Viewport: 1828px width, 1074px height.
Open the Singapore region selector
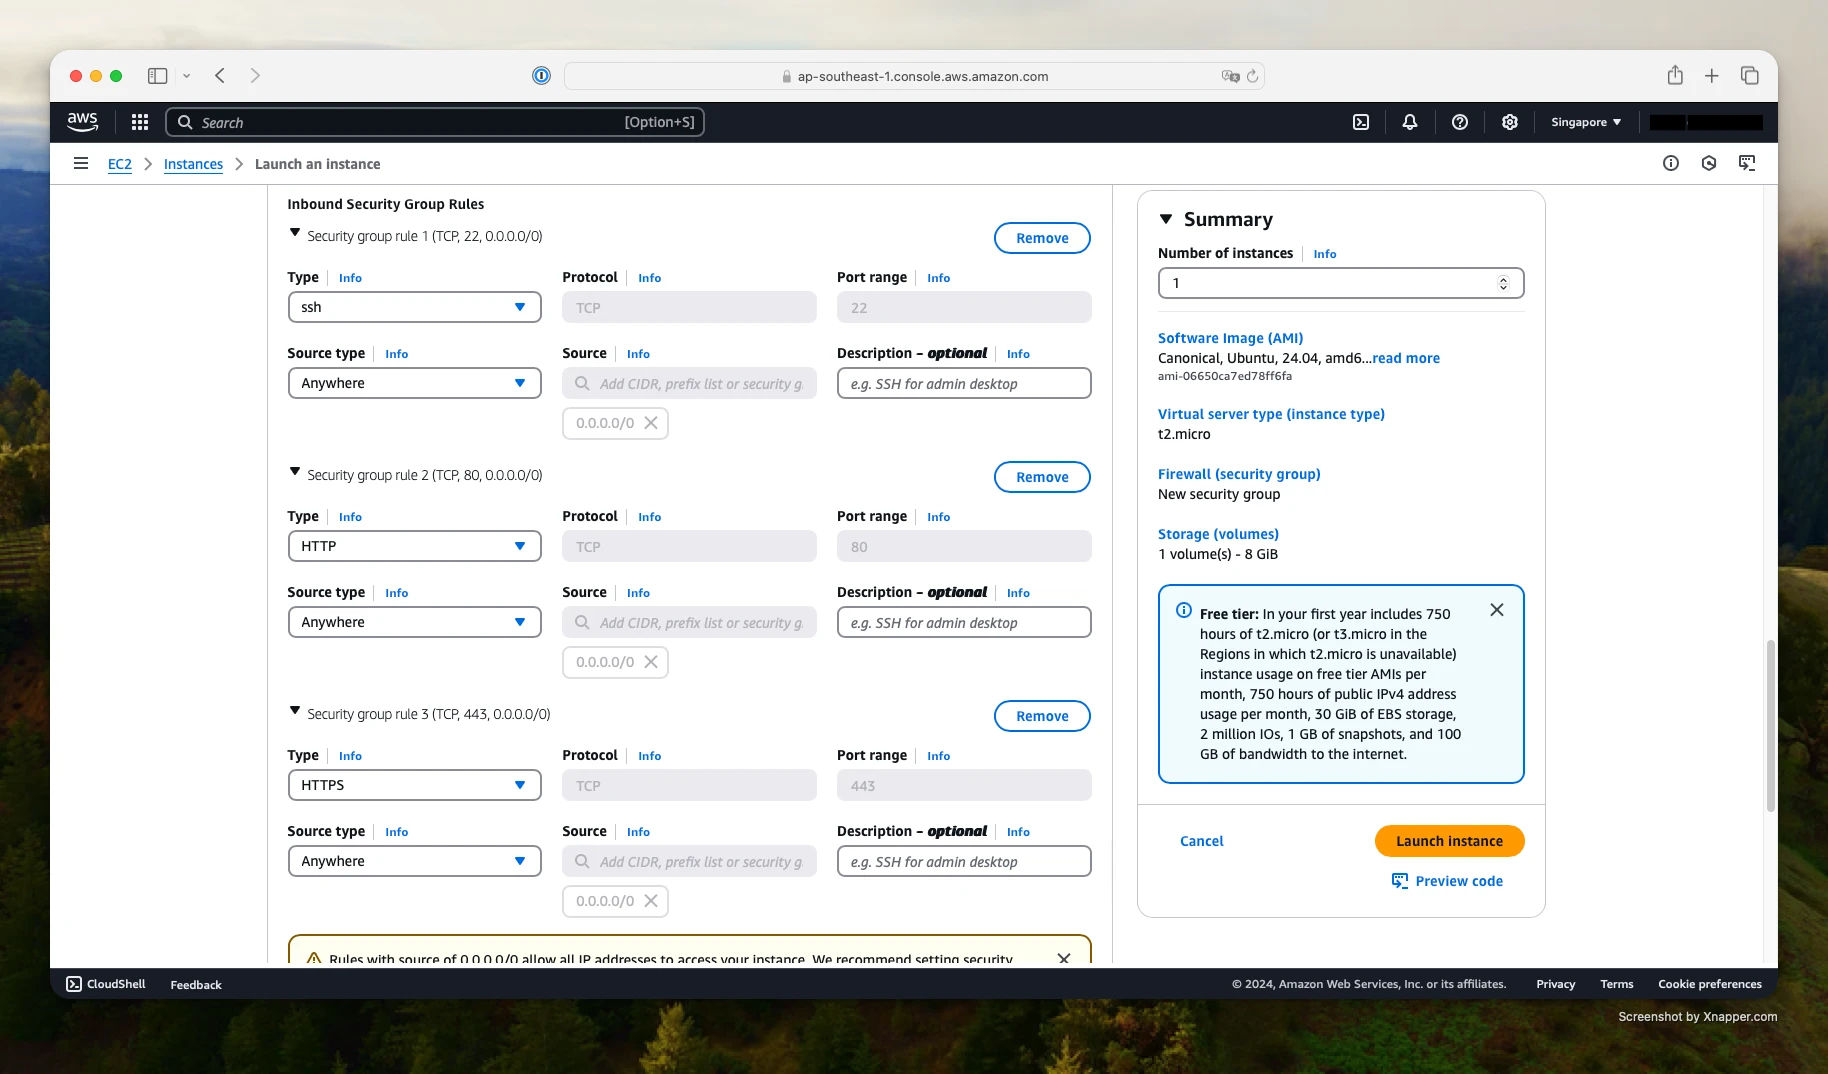pyautogui.click(x=1586, y=122)
